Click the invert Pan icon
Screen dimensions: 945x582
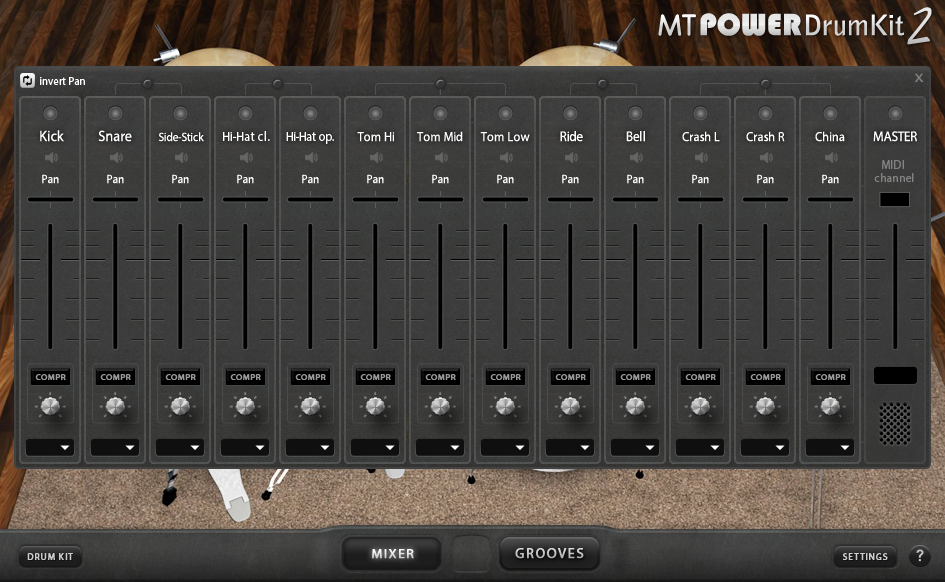pos(27,81)
